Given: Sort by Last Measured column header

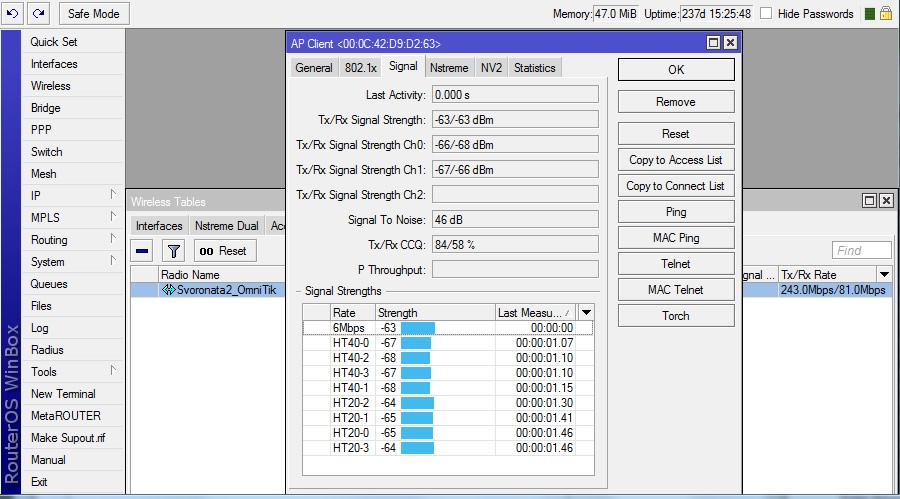Looking at the screenshot, I should coord(534,312).
